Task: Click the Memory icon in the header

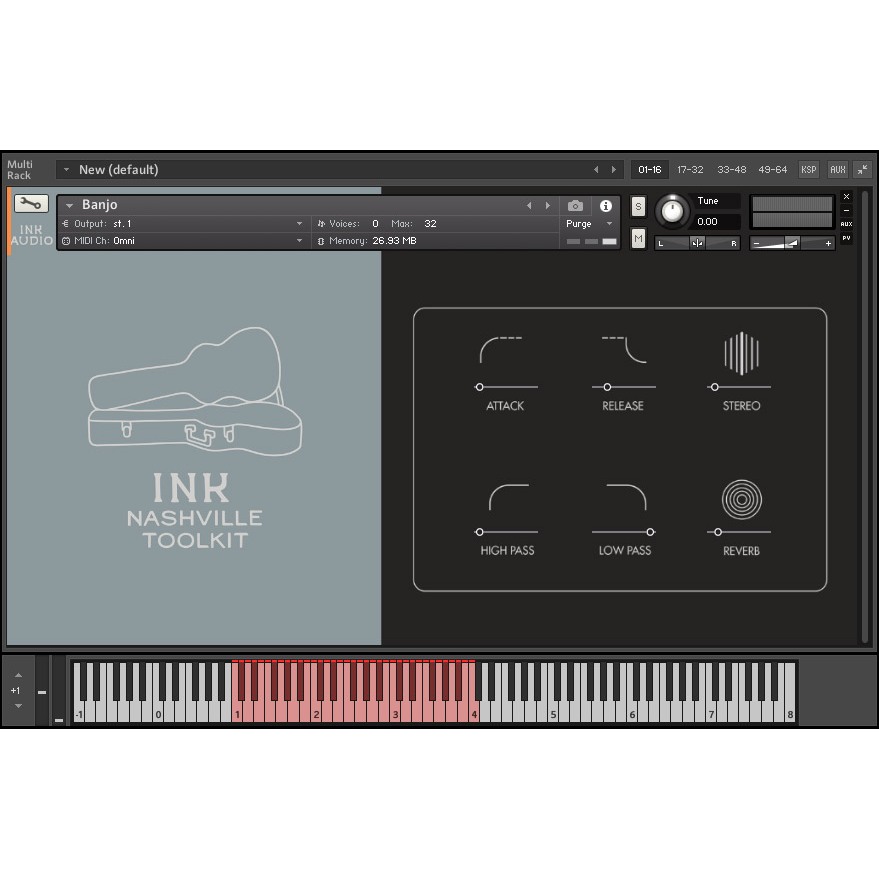Action: click(x=321, y=241)
